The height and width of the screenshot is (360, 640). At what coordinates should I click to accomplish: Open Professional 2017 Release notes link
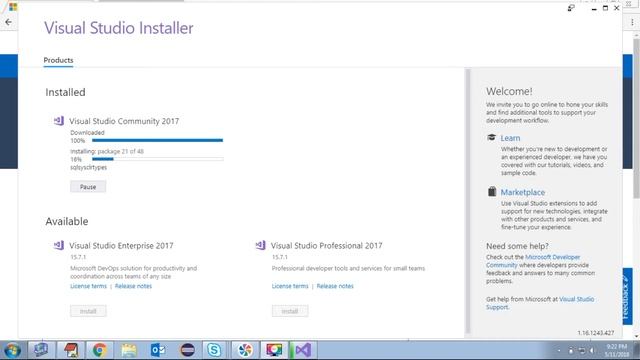[335, 286]
